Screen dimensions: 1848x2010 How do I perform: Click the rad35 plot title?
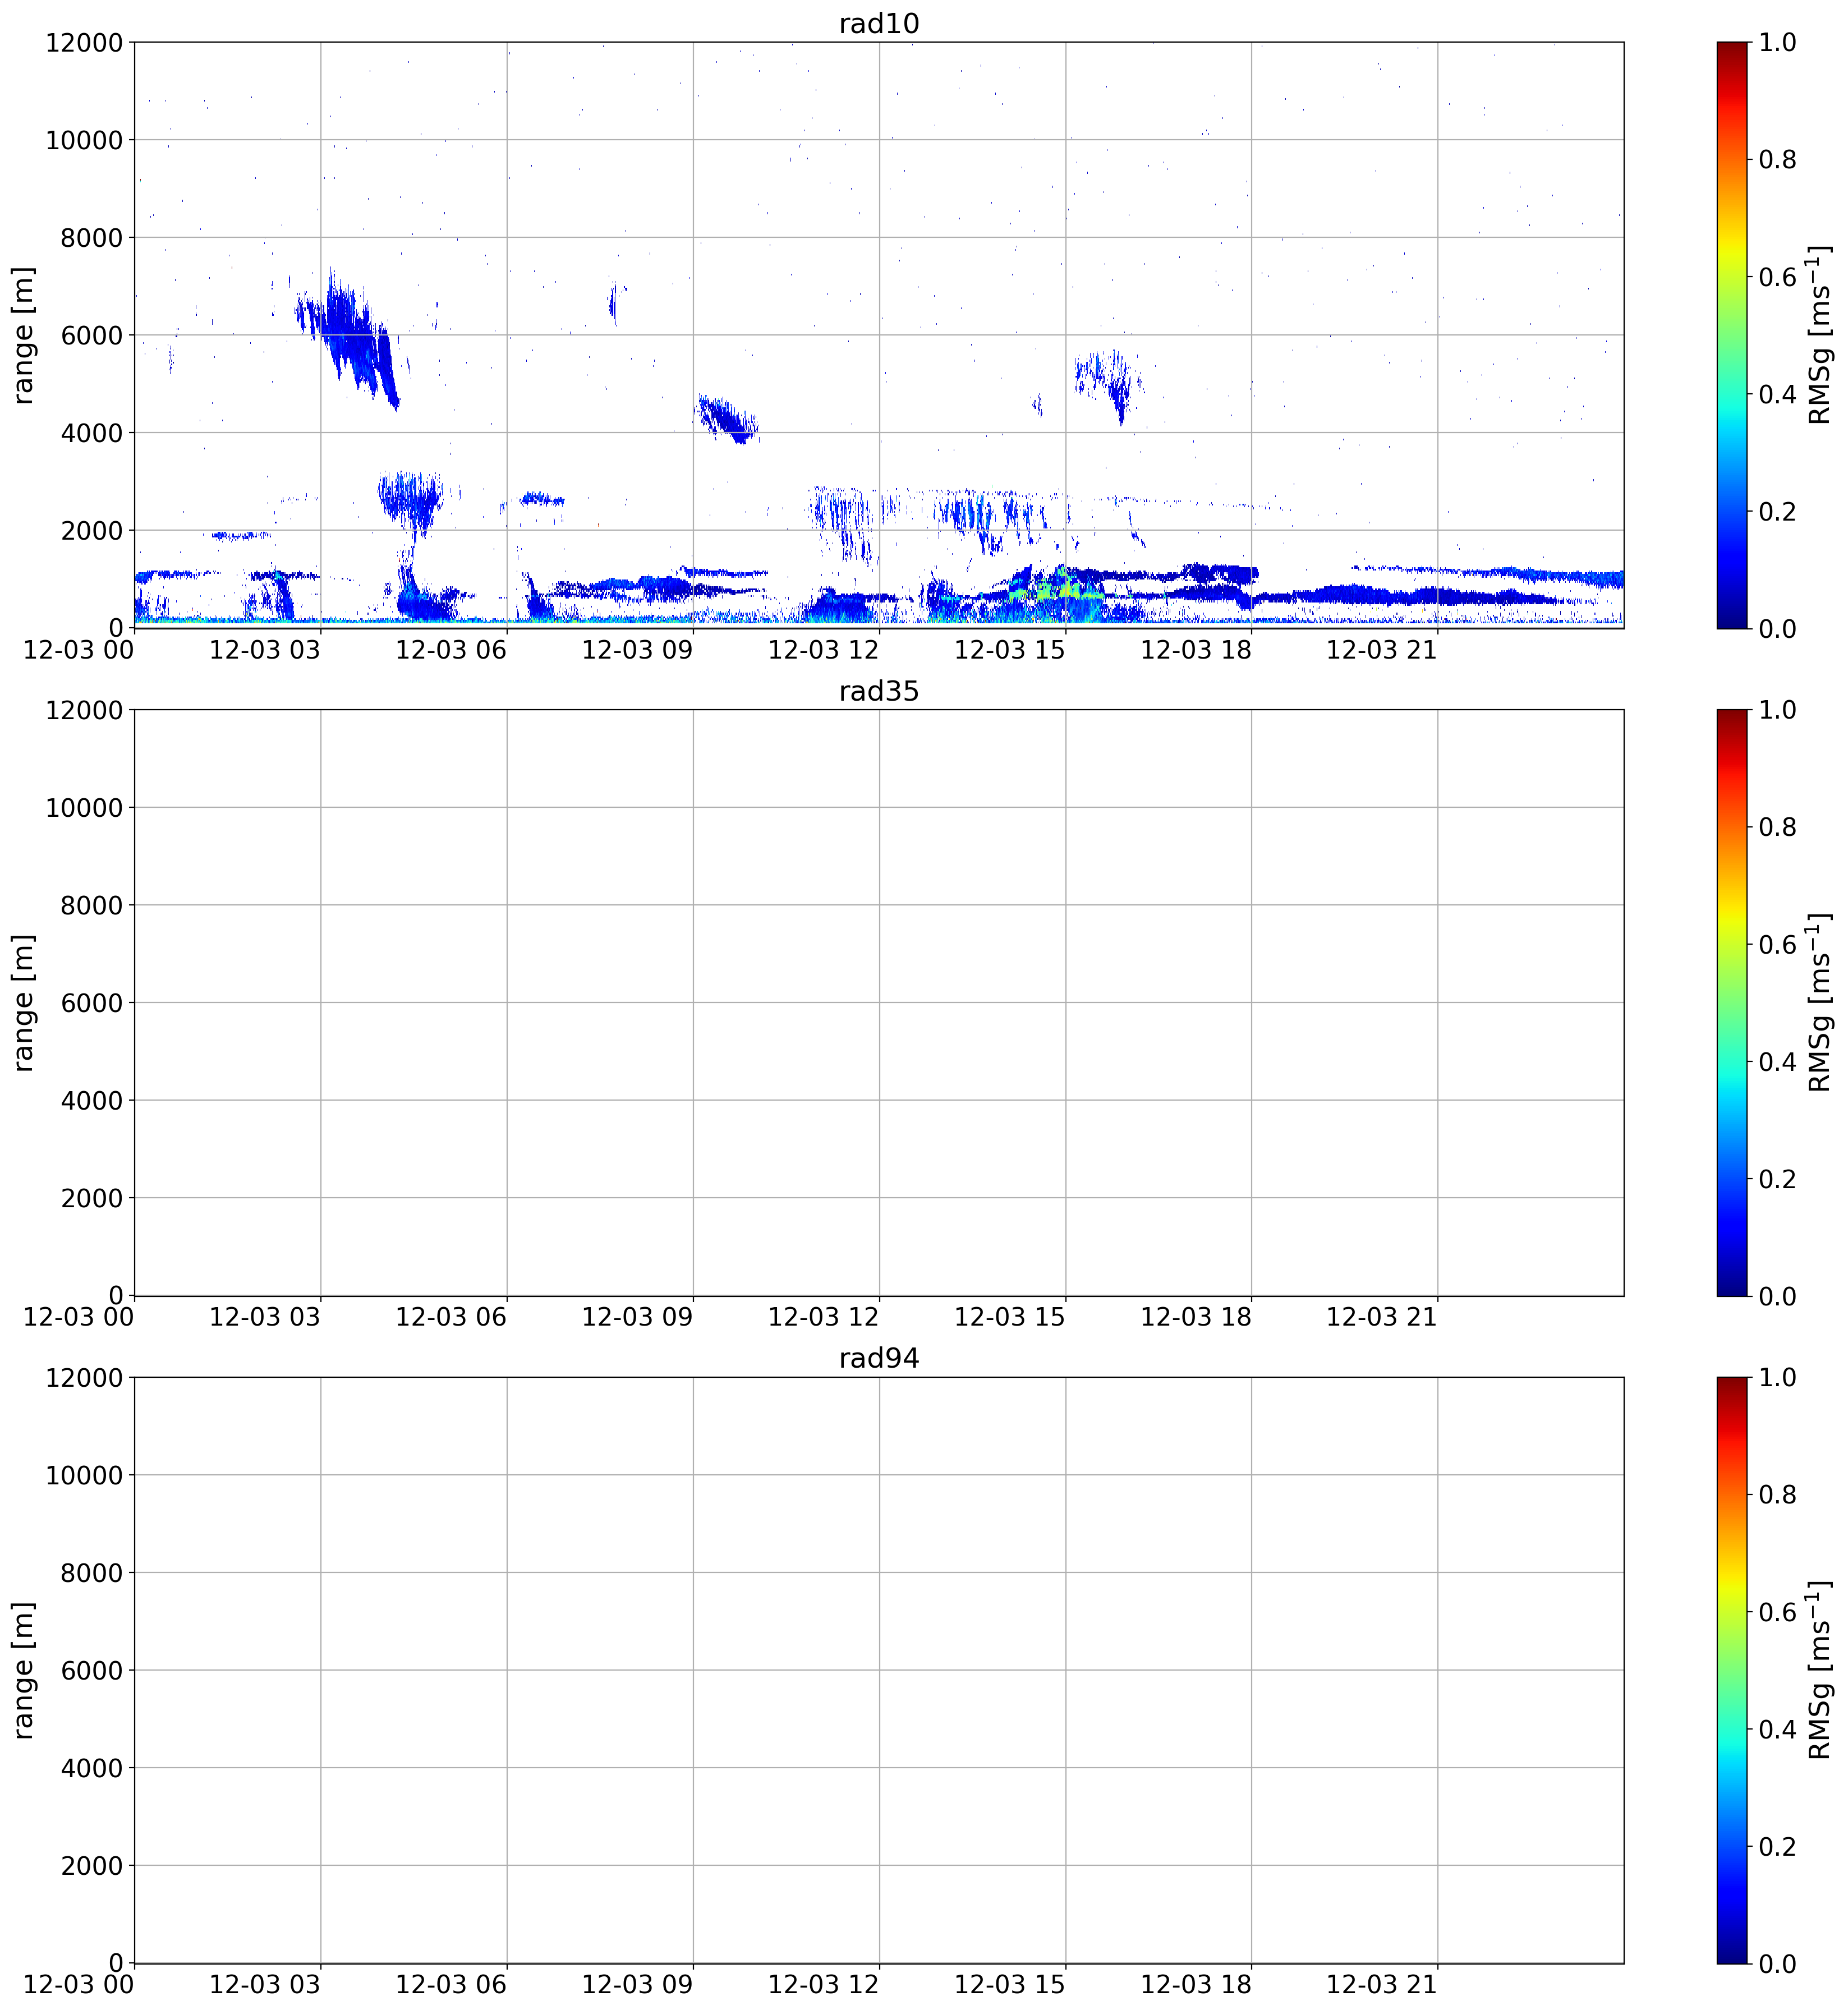coord(878,691)
